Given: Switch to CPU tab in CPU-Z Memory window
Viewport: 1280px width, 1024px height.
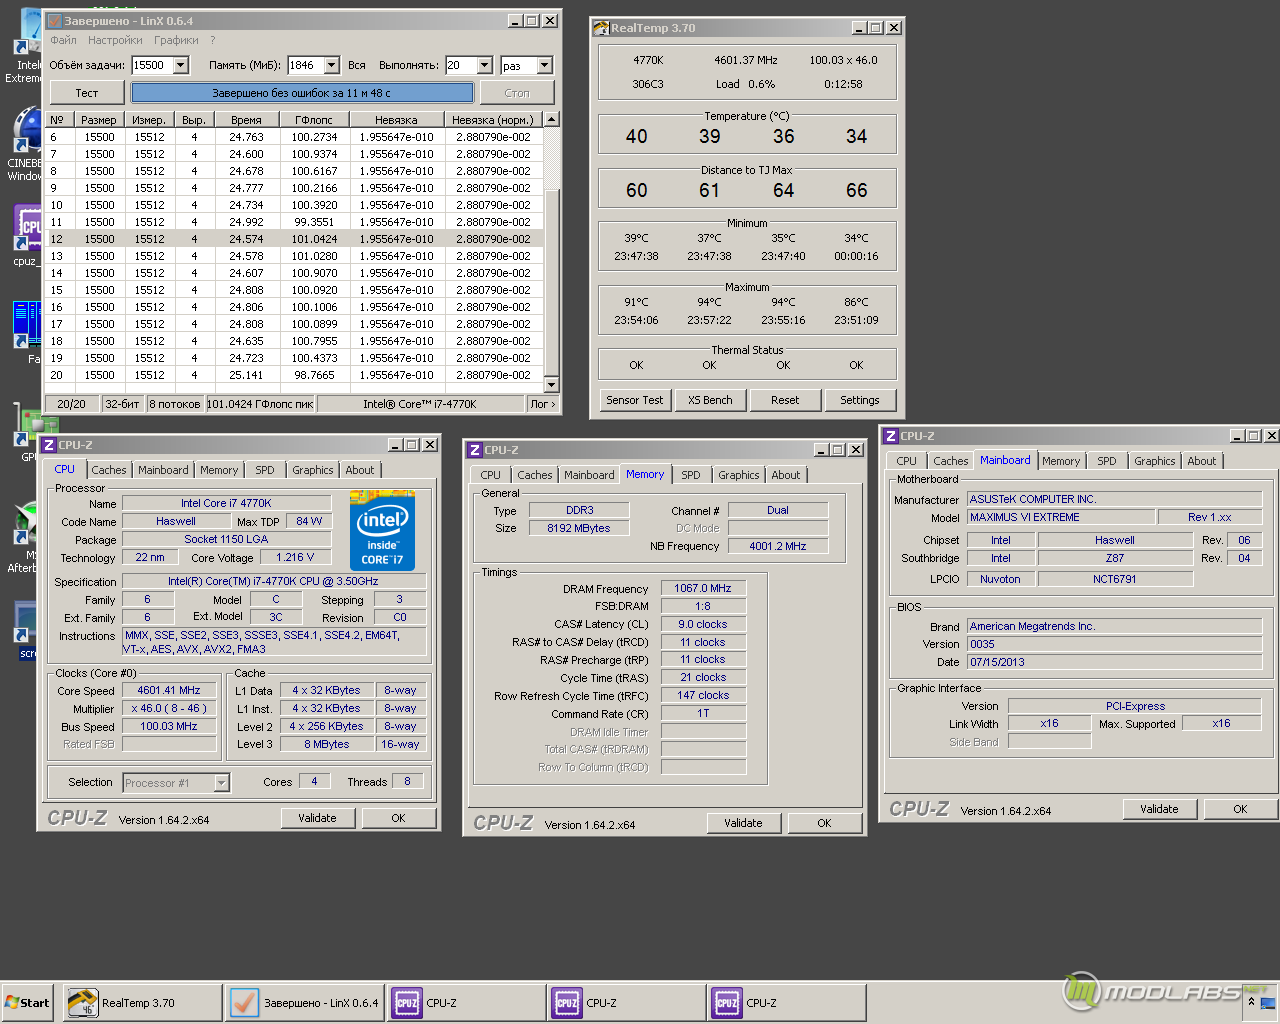Looking at the screenshot, I should click(490, 475).
